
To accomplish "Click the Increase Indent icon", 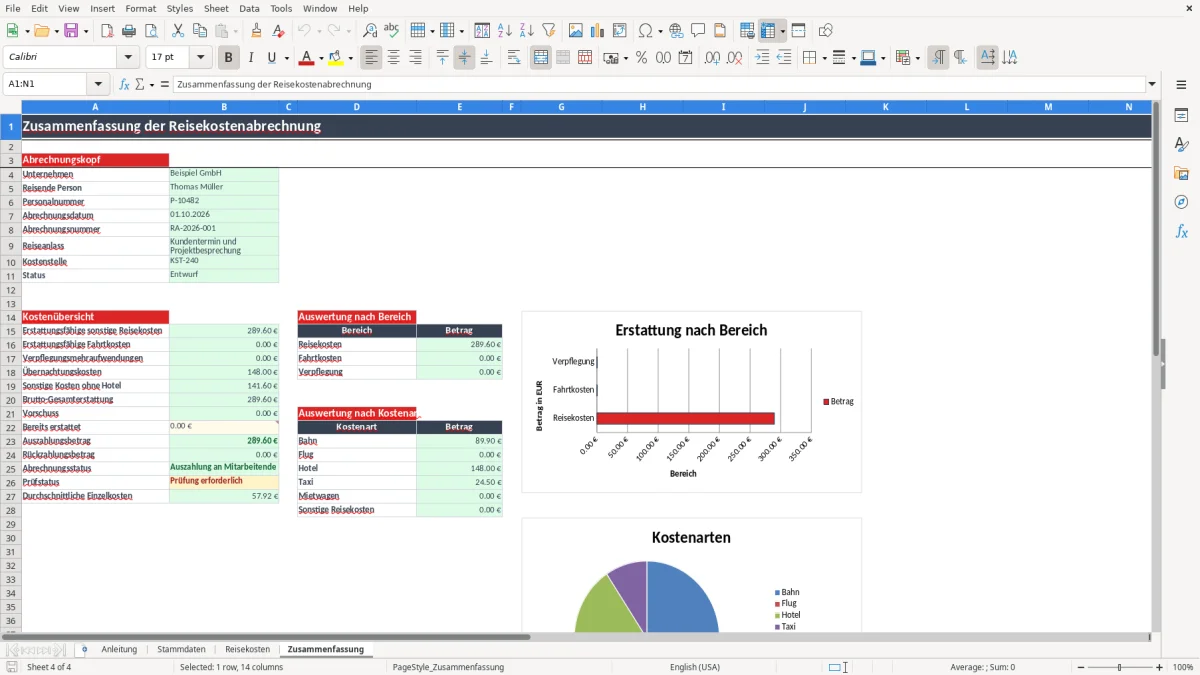I will point(762,58).
